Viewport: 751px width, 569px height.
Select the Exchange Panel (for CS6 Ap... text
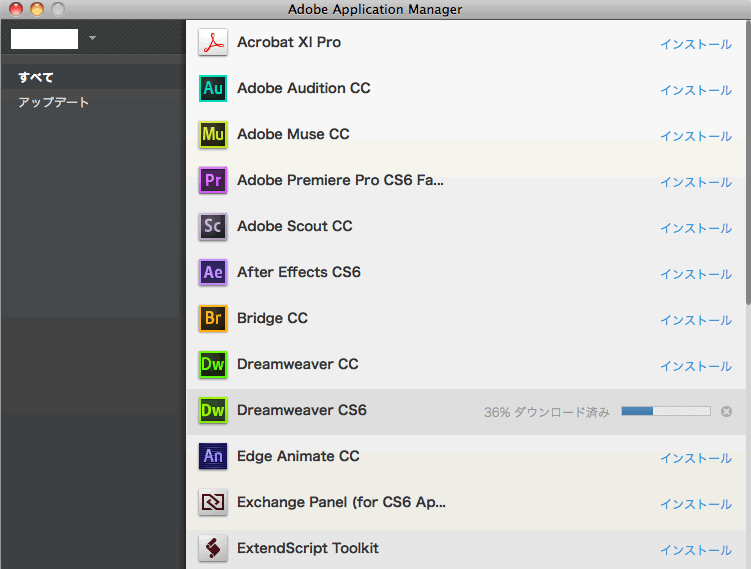(x=341, y=502)
